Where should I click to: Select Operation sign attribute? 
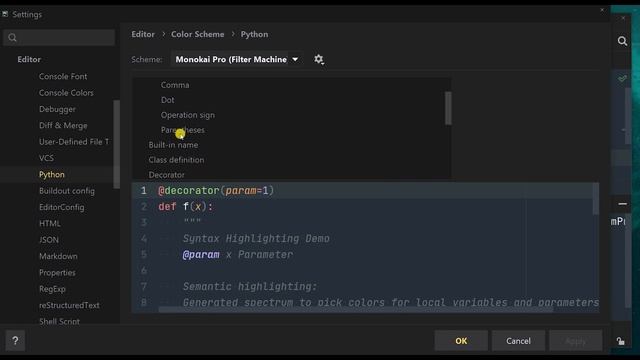point(188,115)
